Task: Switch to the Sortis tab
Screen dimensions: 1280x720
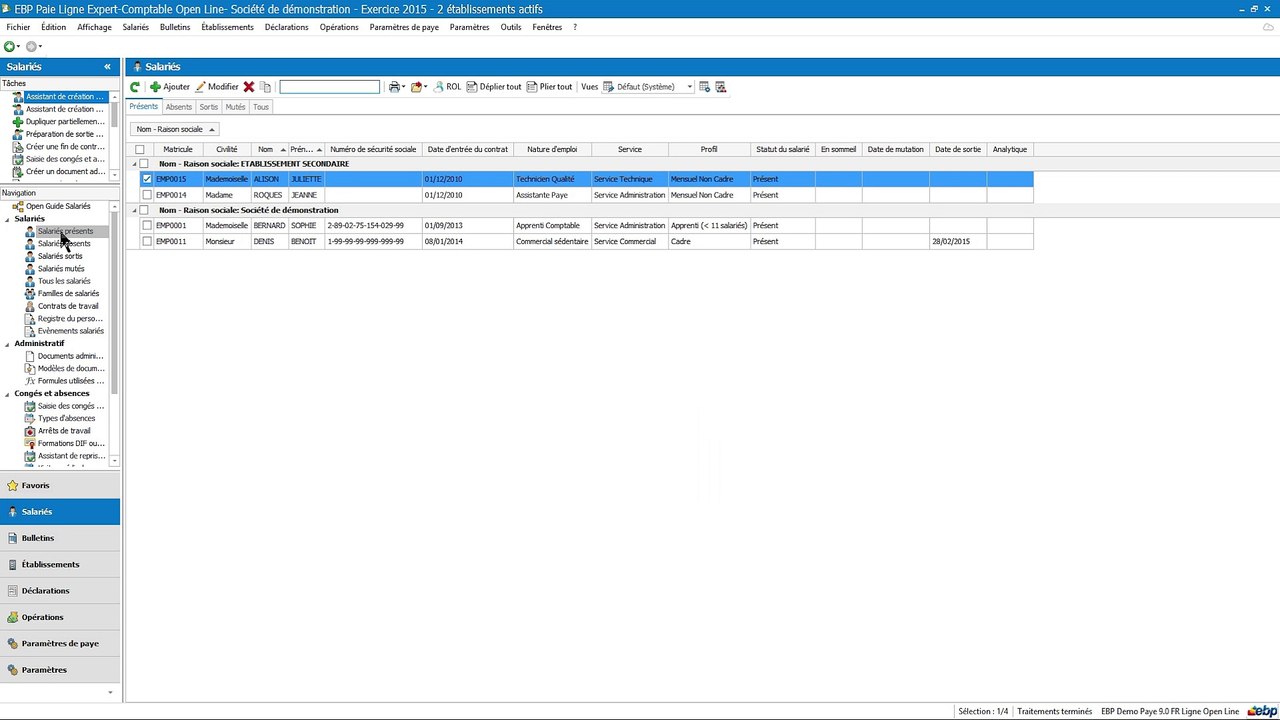Action: [208, 107]
